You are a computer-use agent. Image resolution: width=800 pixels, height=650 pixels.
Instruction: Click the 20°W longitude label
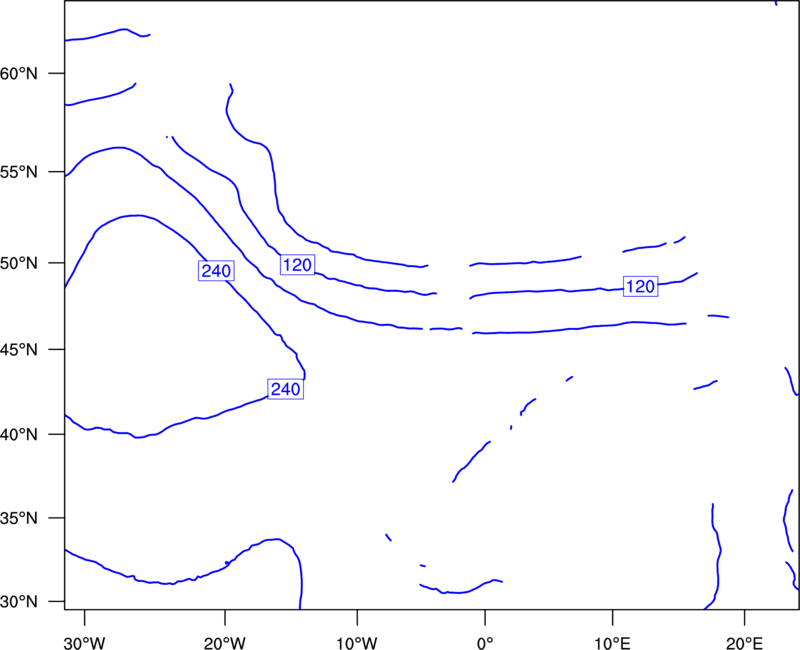coord(225,643)
